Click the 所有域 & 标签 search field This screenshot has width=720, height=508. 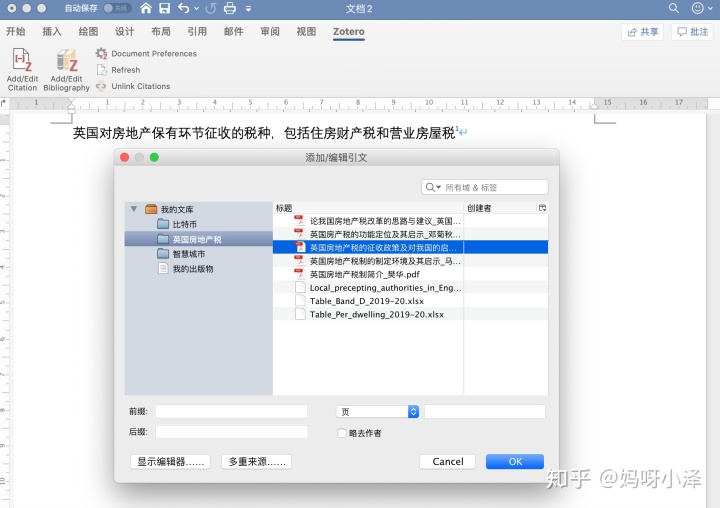coord(484,187)
